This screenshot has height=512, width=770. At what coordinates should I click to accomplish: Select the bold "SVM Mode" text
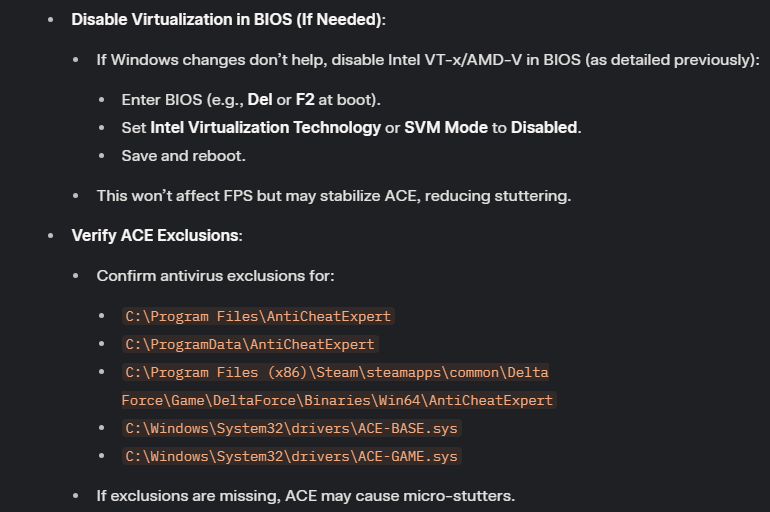point(446,128)
